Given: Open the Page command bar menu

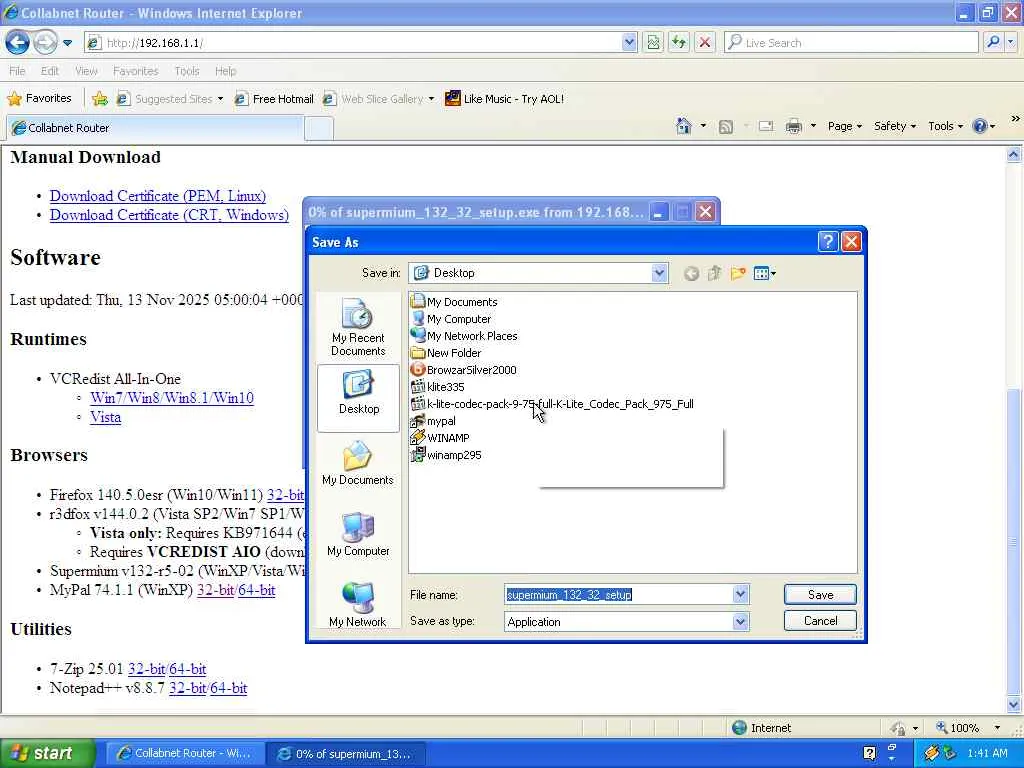Looking at the screenshot, I should click(x=844, y=126).
